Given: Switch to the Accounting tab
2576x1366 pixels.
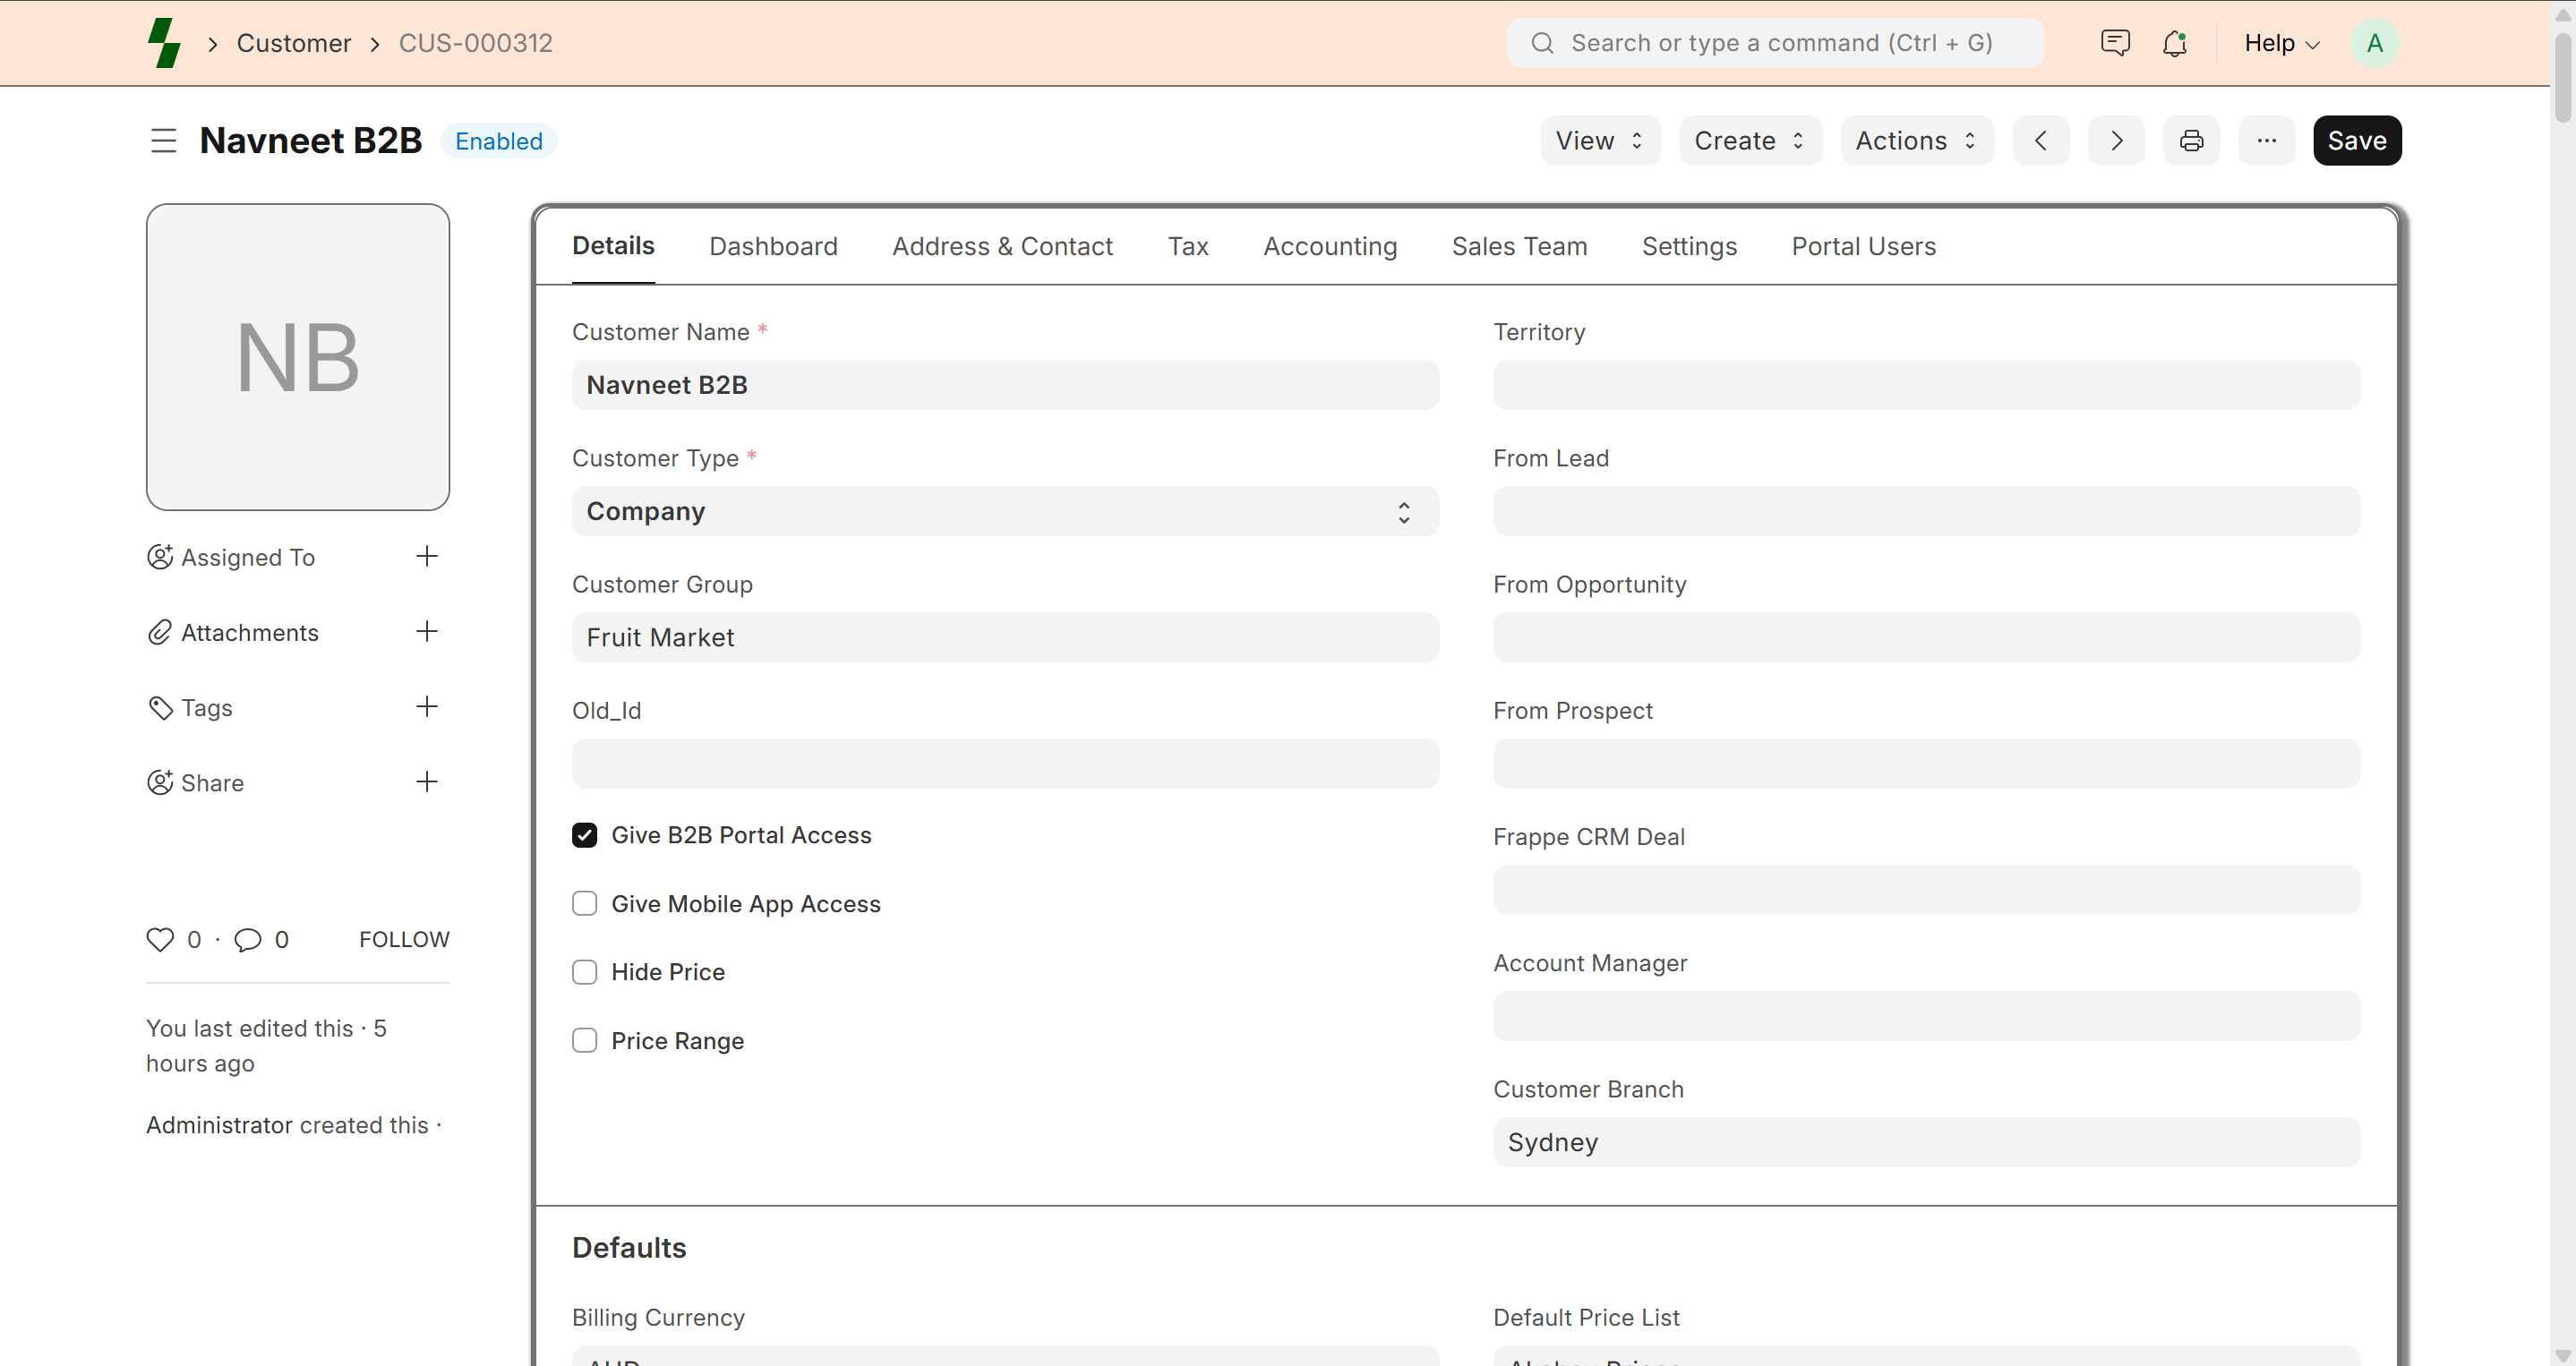Looking at the screenshot, I should (1329, 246).
